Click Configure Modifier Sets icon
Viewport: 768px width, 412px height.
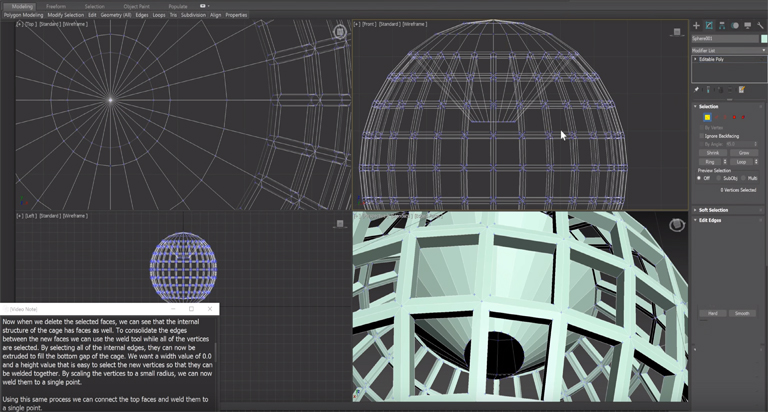742,89
